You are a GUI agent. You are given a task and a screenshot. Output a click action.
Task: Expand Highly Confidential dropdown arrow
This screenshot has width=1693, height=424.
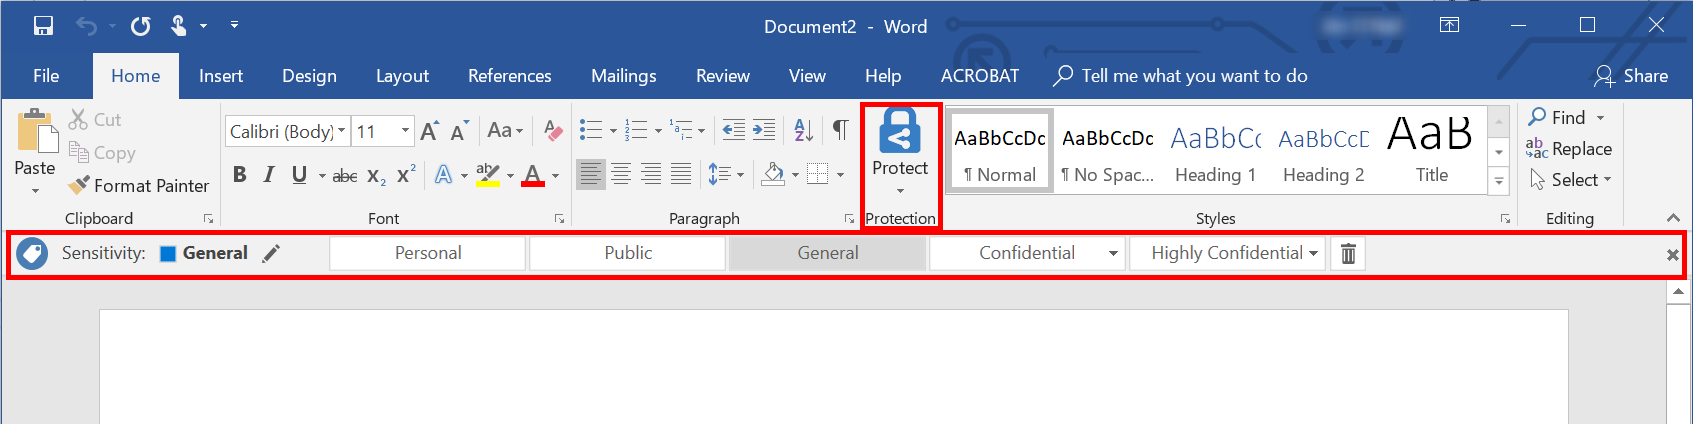[x=1313, y=254]
